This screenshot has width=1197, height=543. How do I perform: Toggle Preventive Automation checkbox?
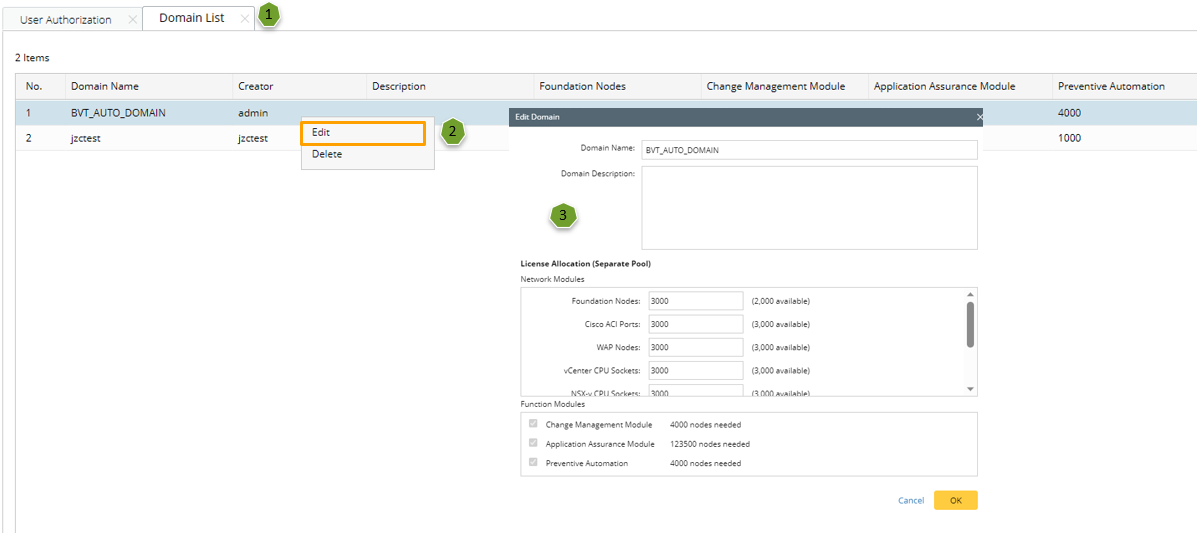(533, 463)
